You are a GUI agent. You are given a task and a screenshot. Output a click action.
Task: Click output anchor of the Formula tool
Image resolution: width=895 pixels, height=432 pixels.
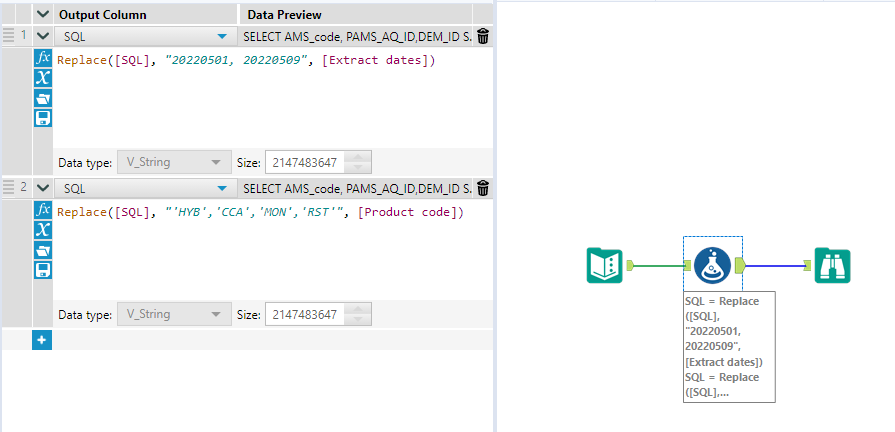pos(739,265)
